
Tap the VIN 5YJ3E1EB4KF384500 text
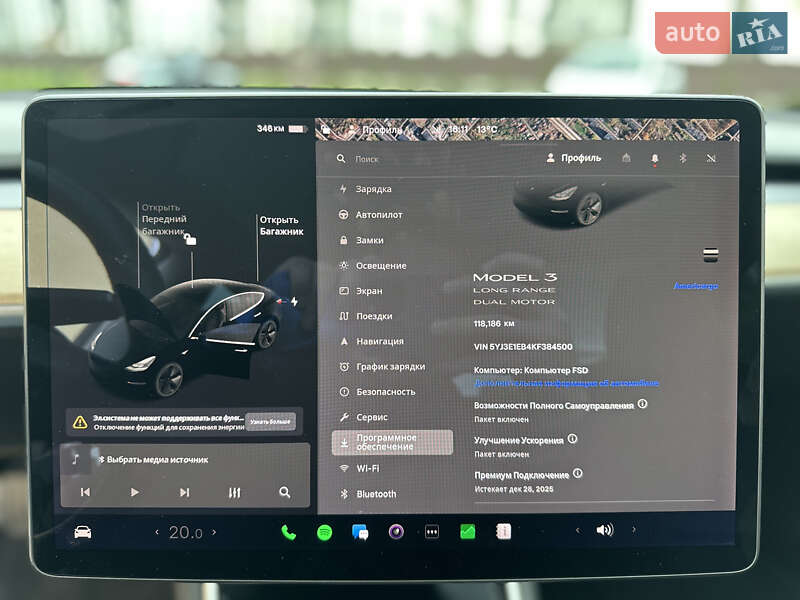[x=523, y=347]
